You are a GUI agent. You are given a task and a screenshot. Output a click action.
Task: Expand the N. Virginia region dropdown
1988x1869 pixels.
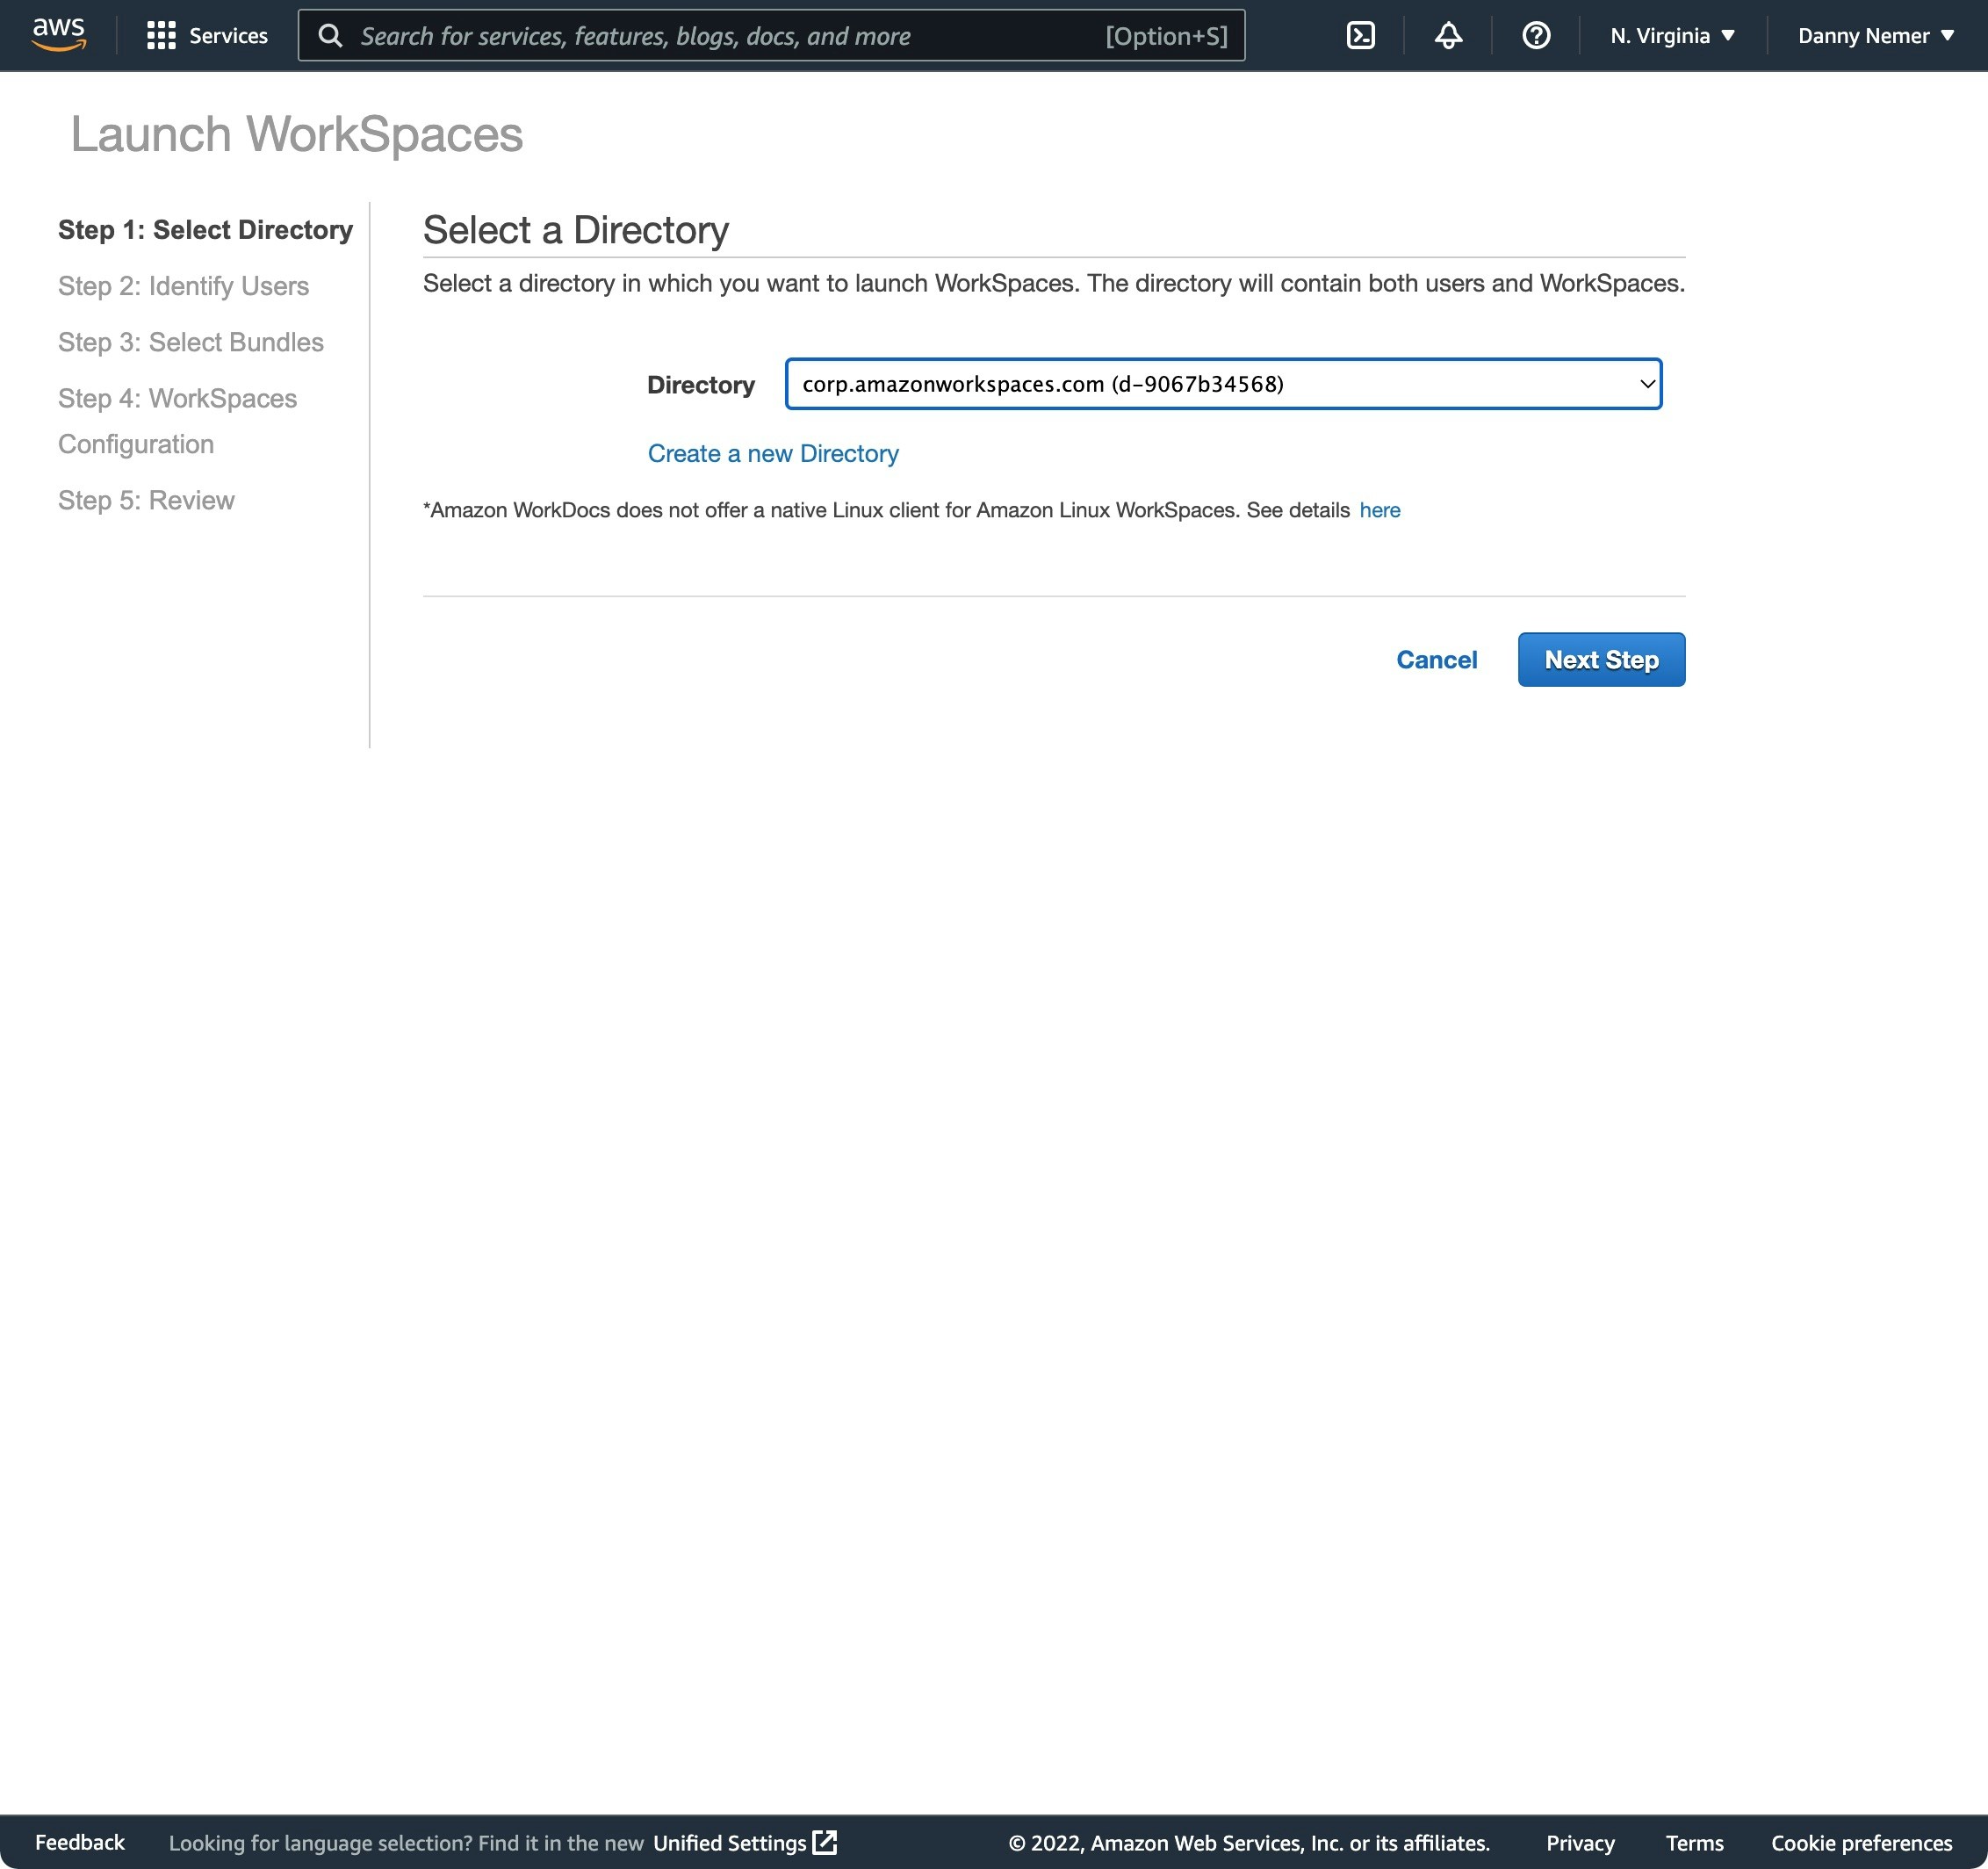1672,36
